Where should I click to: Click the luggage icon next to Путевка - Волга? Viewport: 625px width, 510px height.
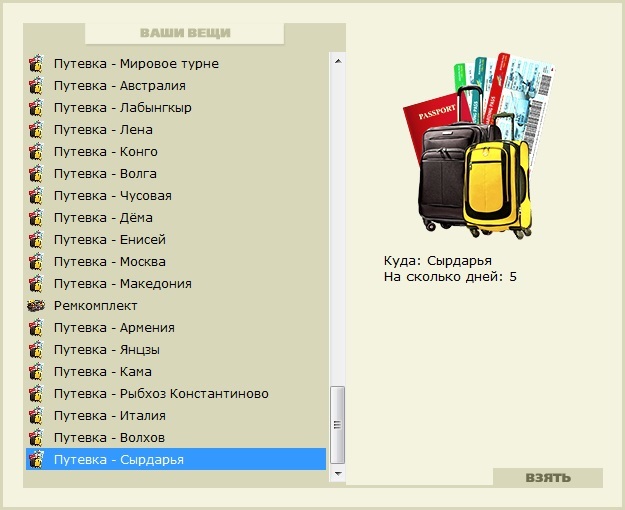[36, 174]
